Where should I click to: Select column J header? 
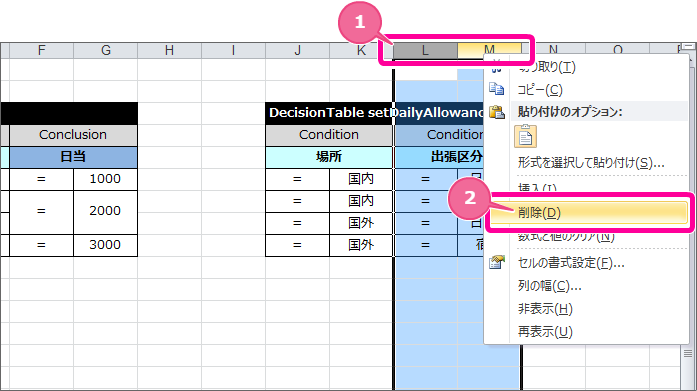[297, 50]
